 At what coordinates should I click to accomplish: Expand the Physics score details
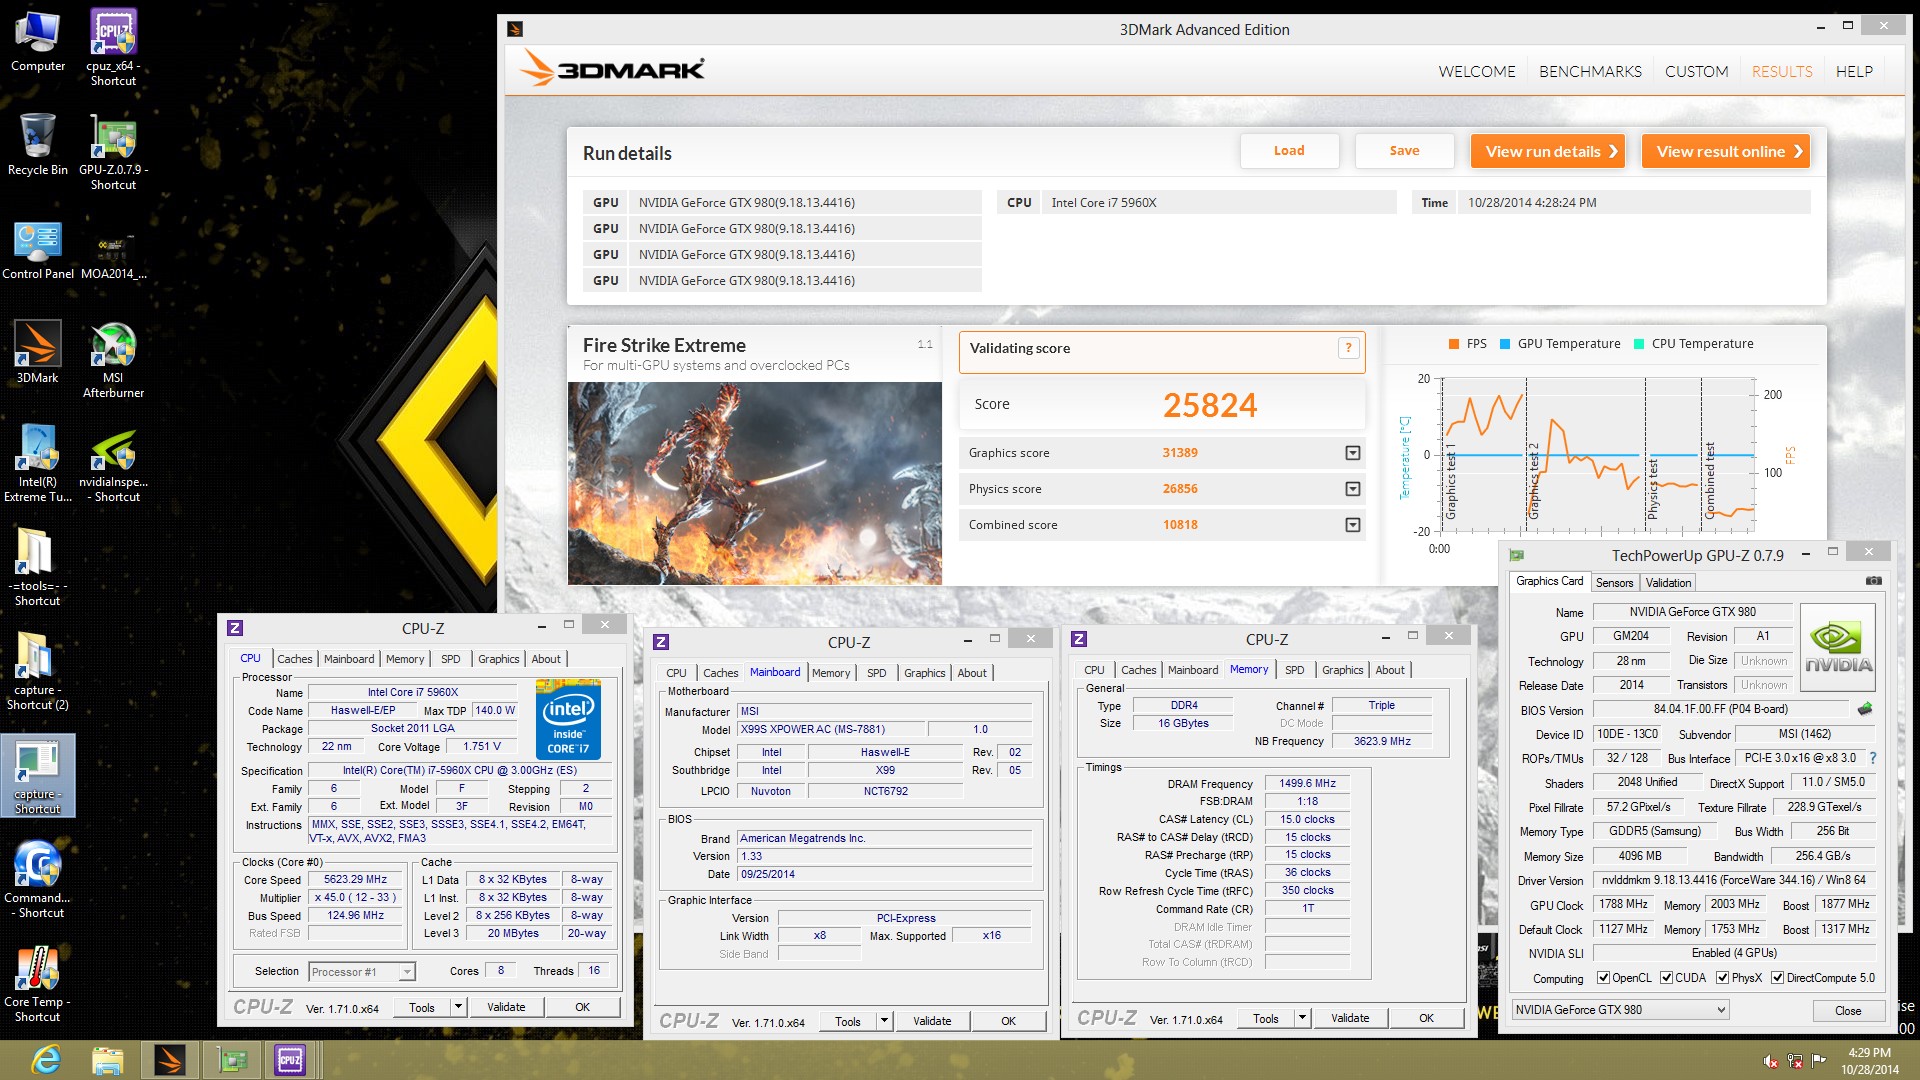(1353, 489)
